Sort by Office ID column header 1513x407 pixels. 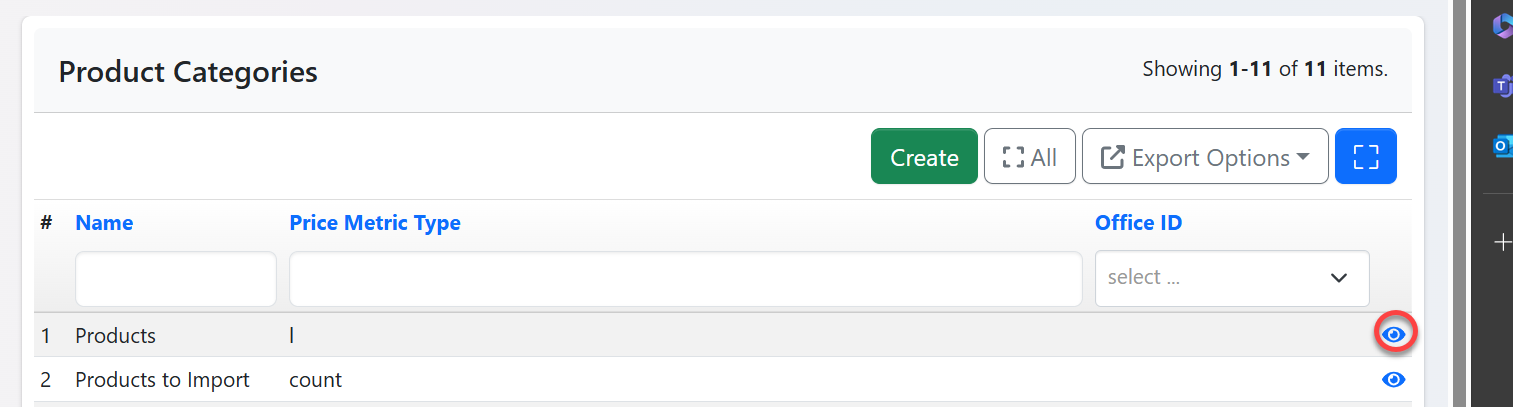click(x=1138, y=223)
